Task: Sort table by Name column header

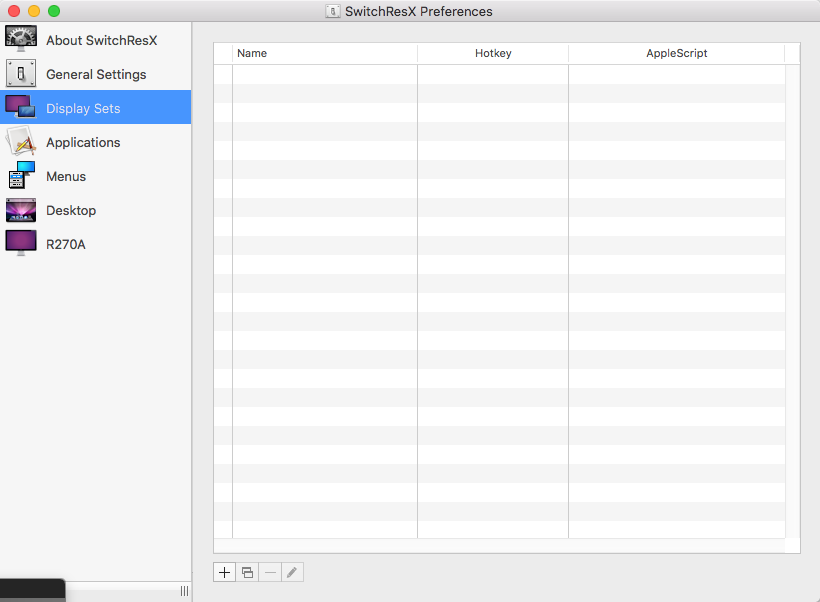Action: pos(325,53)
